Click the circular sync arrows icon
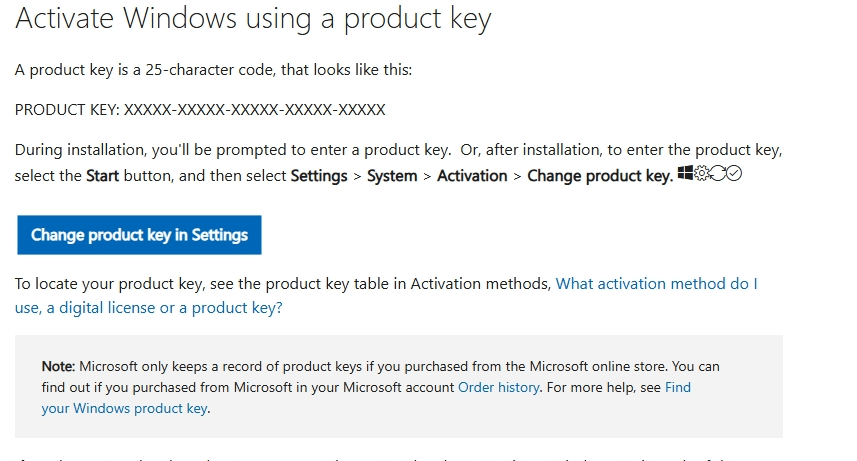This screenshot has height=461, width=857. click(x=716, y=174)
